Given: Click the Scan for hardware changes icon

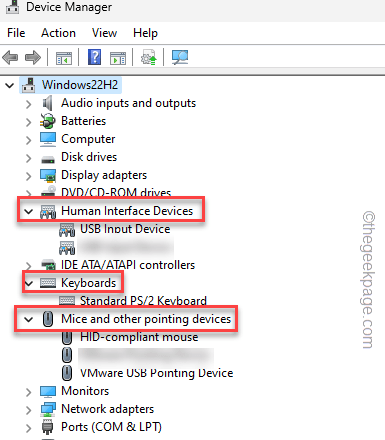Looking at the screenshot, I should click(x=180, y=57).
